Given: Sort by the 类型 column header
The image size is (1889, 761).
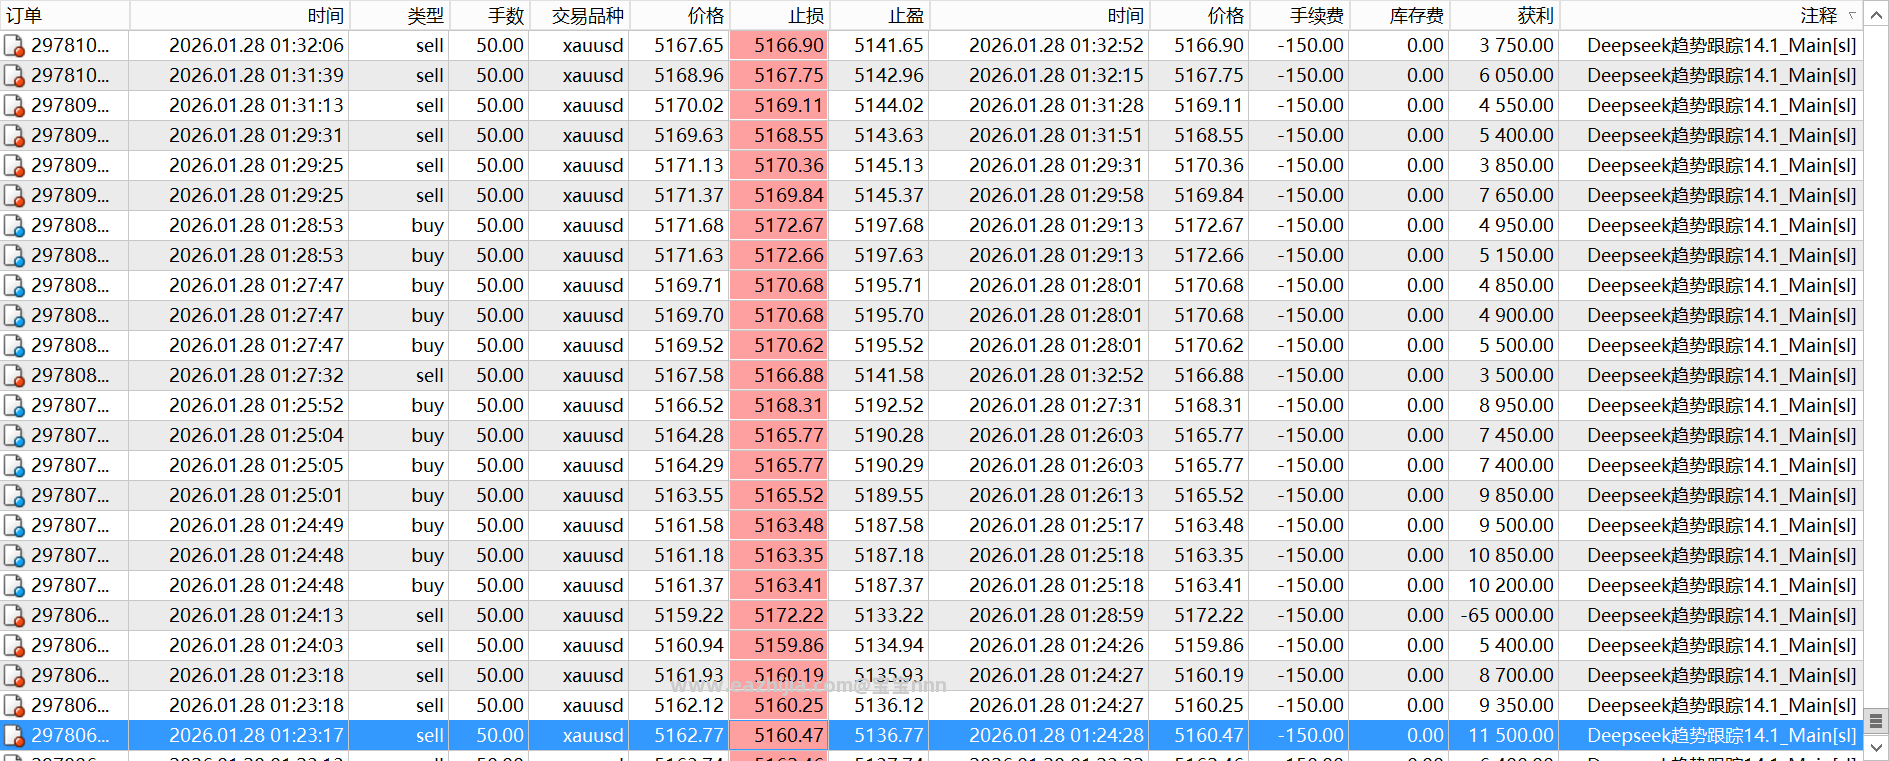Looking at the screenshot, I should tap(400, 15).
